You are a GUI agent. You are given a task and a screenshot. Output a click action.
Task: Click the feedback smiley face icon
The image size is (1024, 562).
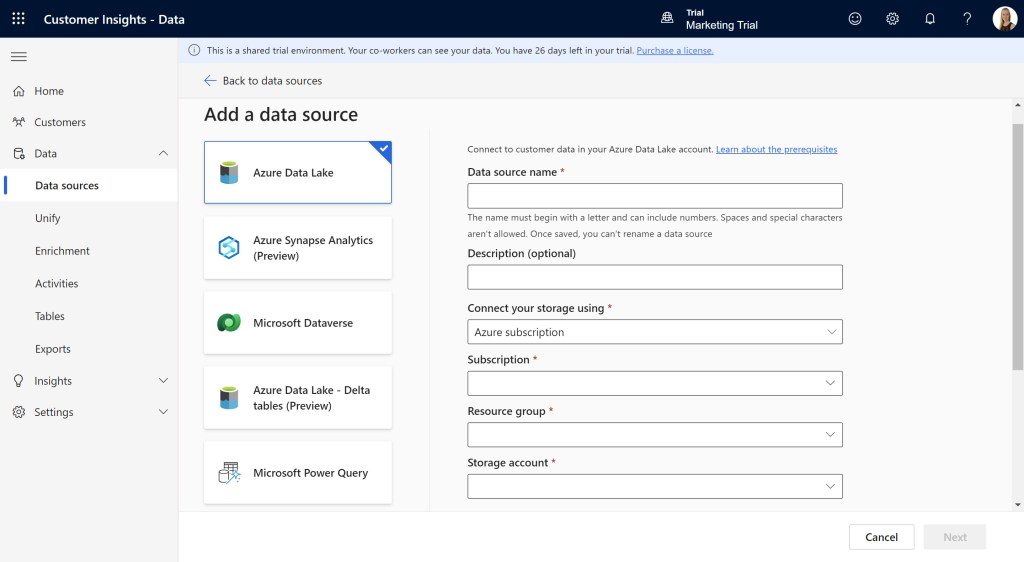tap(854, 19)
